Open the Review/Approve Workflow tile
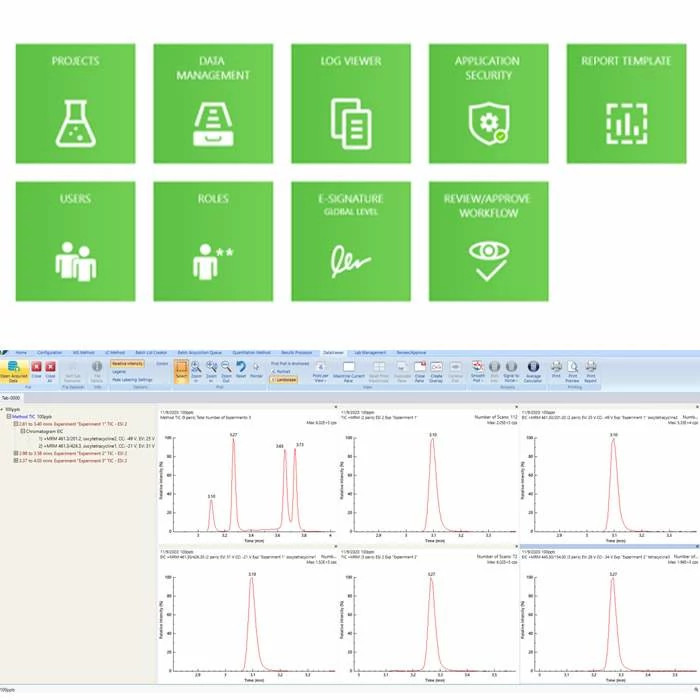This screenshot has height=700, width=700. coord(488,241)
